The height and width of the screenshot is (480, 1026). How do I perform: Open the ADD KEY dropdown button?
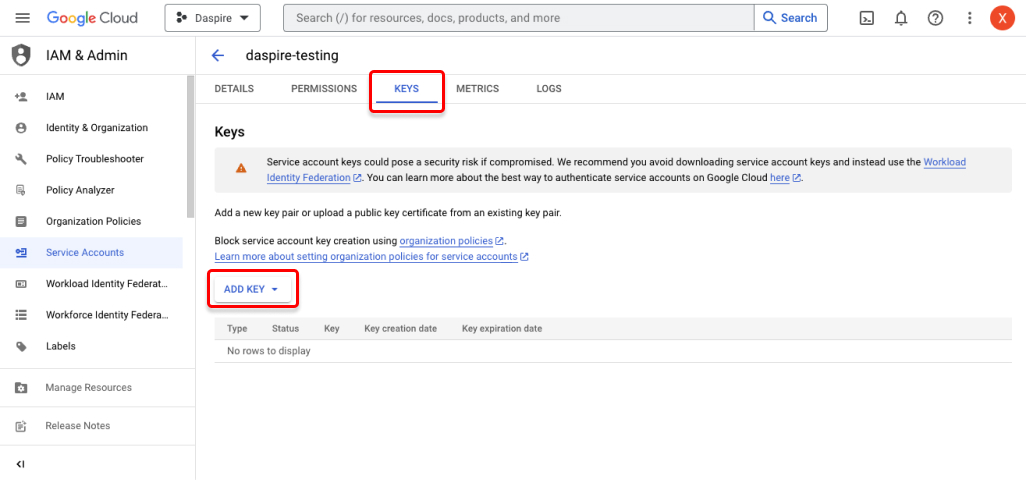pyautogui.click(x=253, y=289)
